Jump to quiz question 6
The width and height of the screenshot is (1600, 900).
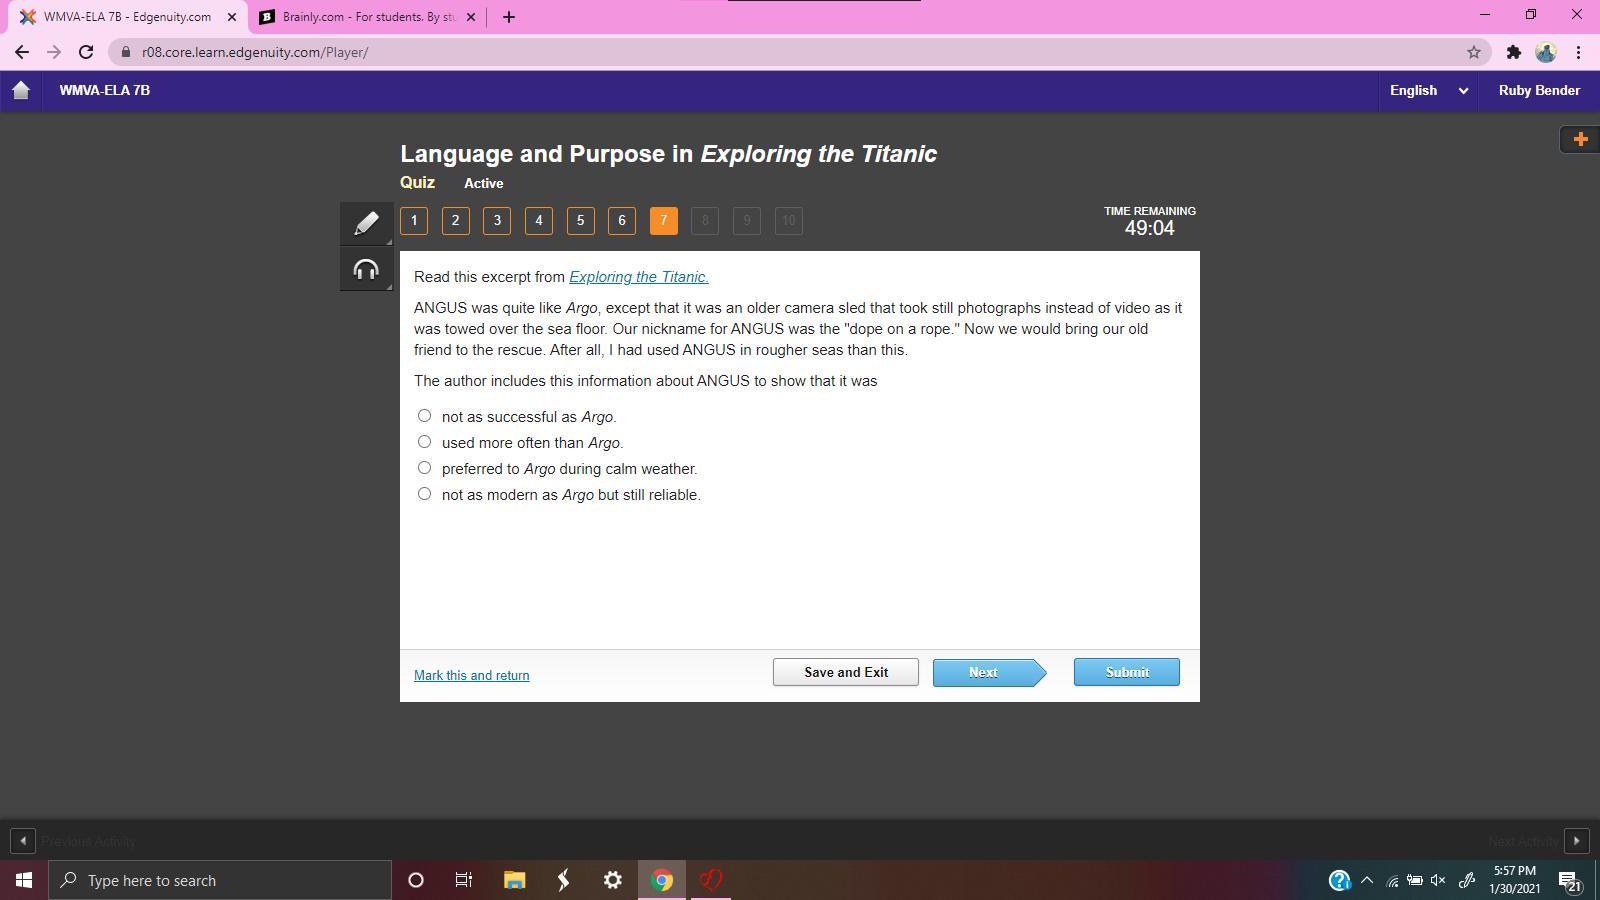coord(622,221)
